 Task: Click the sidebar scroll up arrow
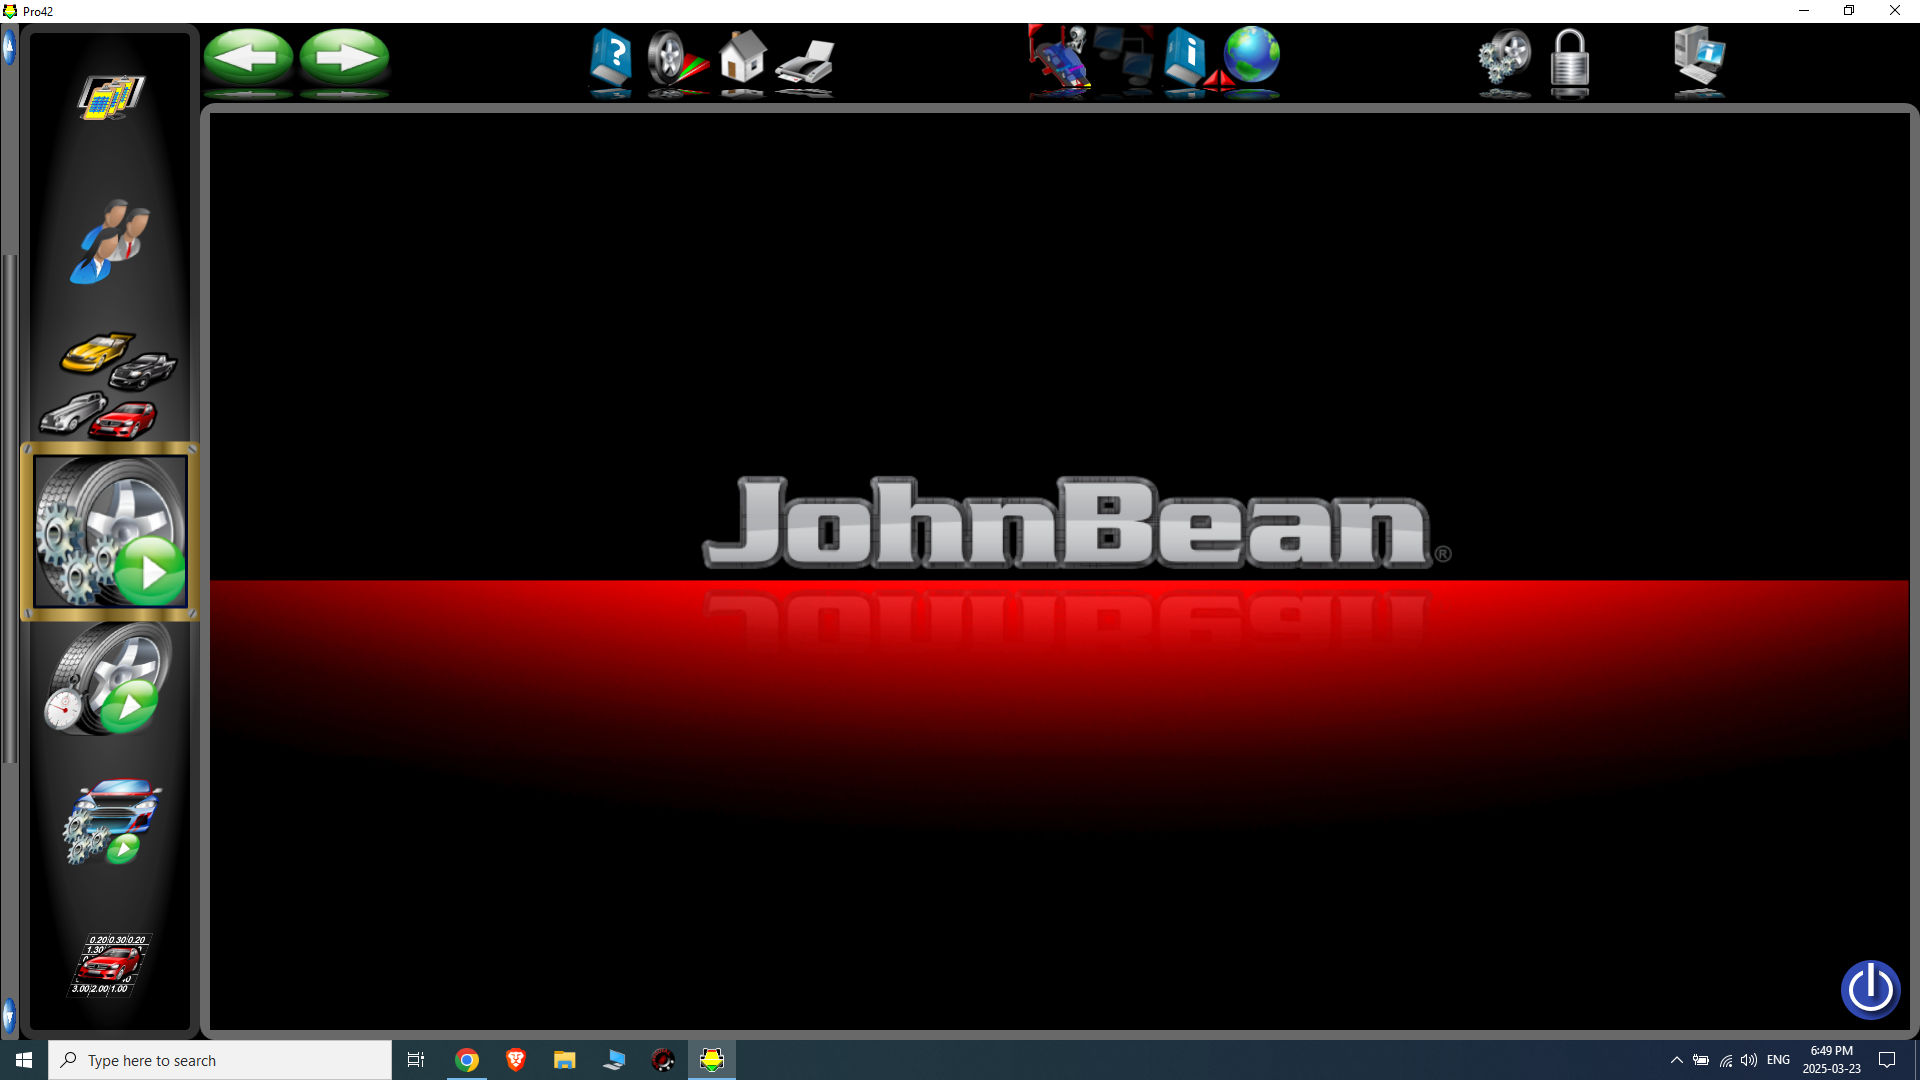click(x=9, y=47)
